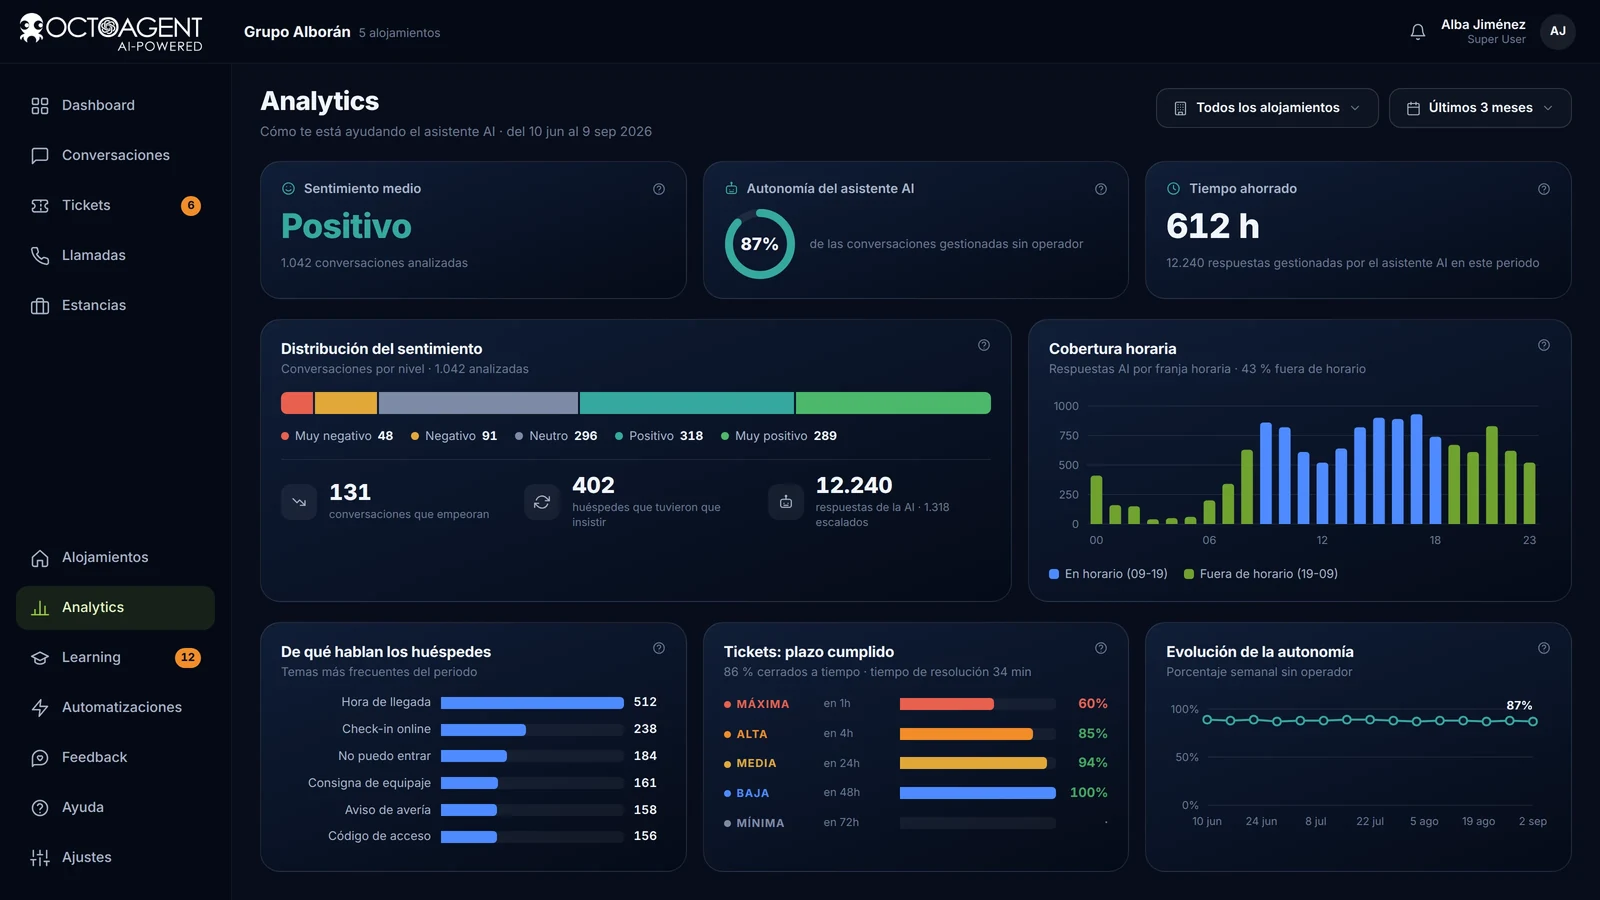Click the Dashboard grid icon
Image resolution: width=1600 pixels, height=900 pixels.
click(x=40, y=106)
